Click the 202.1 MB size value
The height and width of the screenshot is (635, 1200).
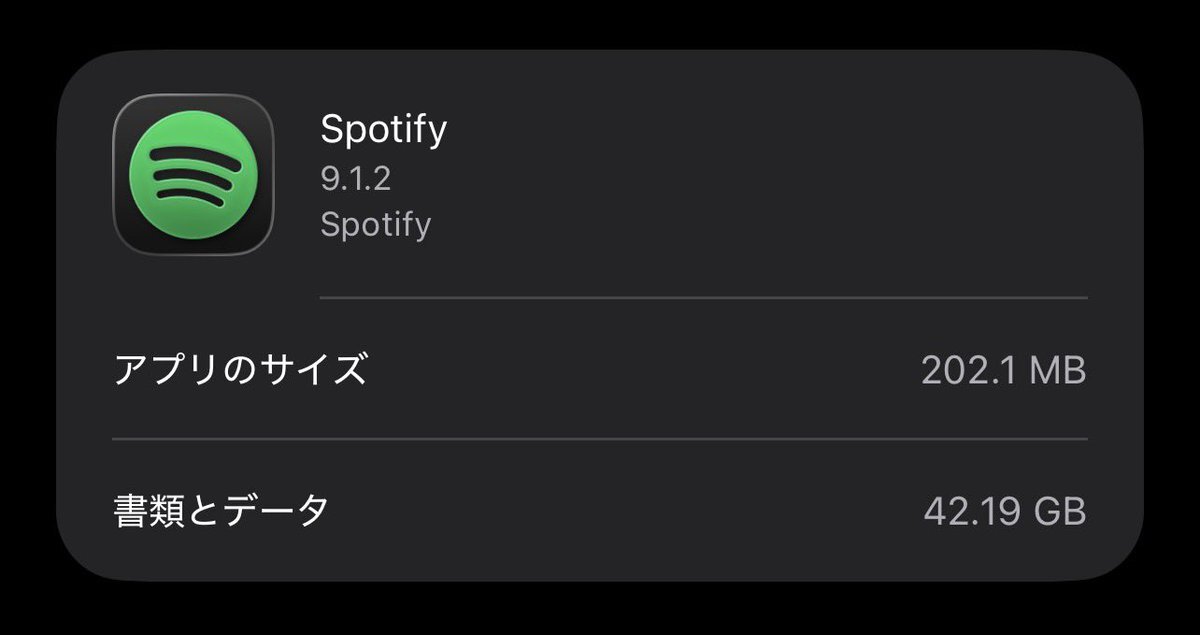pyautogui.click(x=1003, y=370)
